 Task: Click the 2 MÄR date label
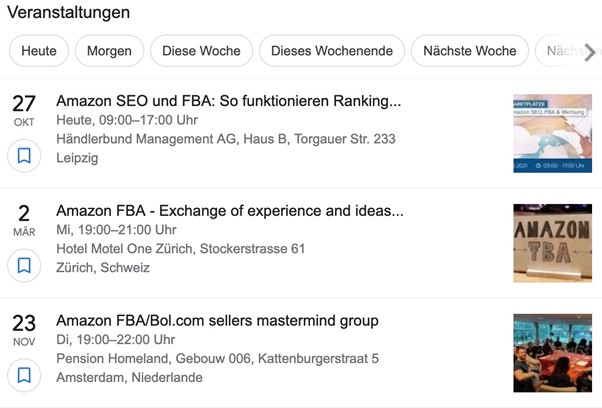23,220
